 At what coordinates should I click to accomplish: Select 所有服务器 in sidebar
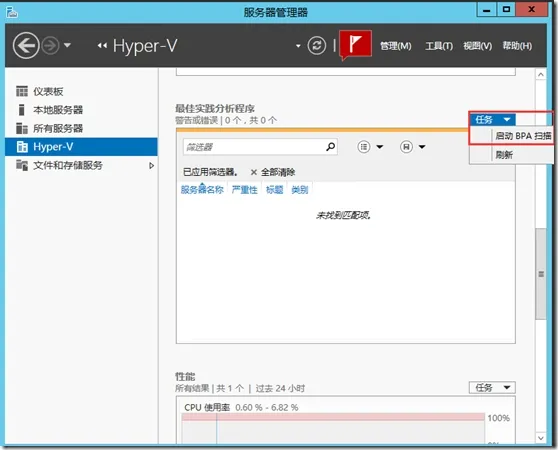point(58,128)
